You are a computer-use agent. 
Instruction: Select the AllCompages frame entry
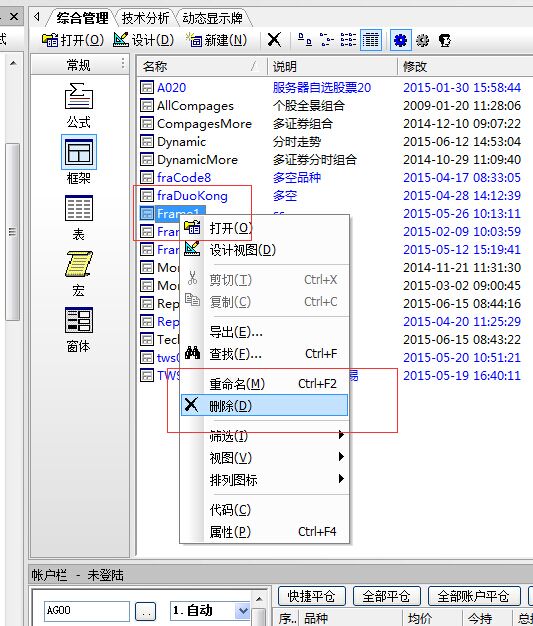coord(195,105)
